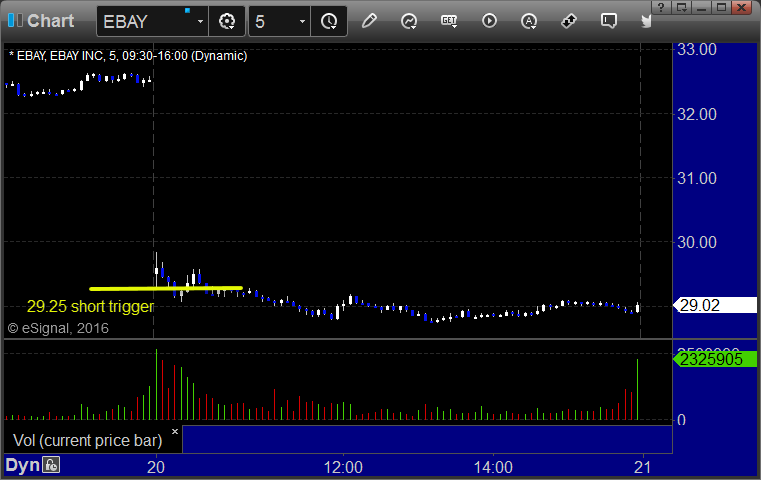Image resolution: width=761 pixels, height=480 pixels.
Task: Click the tallest green volume bar at open
Action: pyautogui.click(x=156, y=384)
